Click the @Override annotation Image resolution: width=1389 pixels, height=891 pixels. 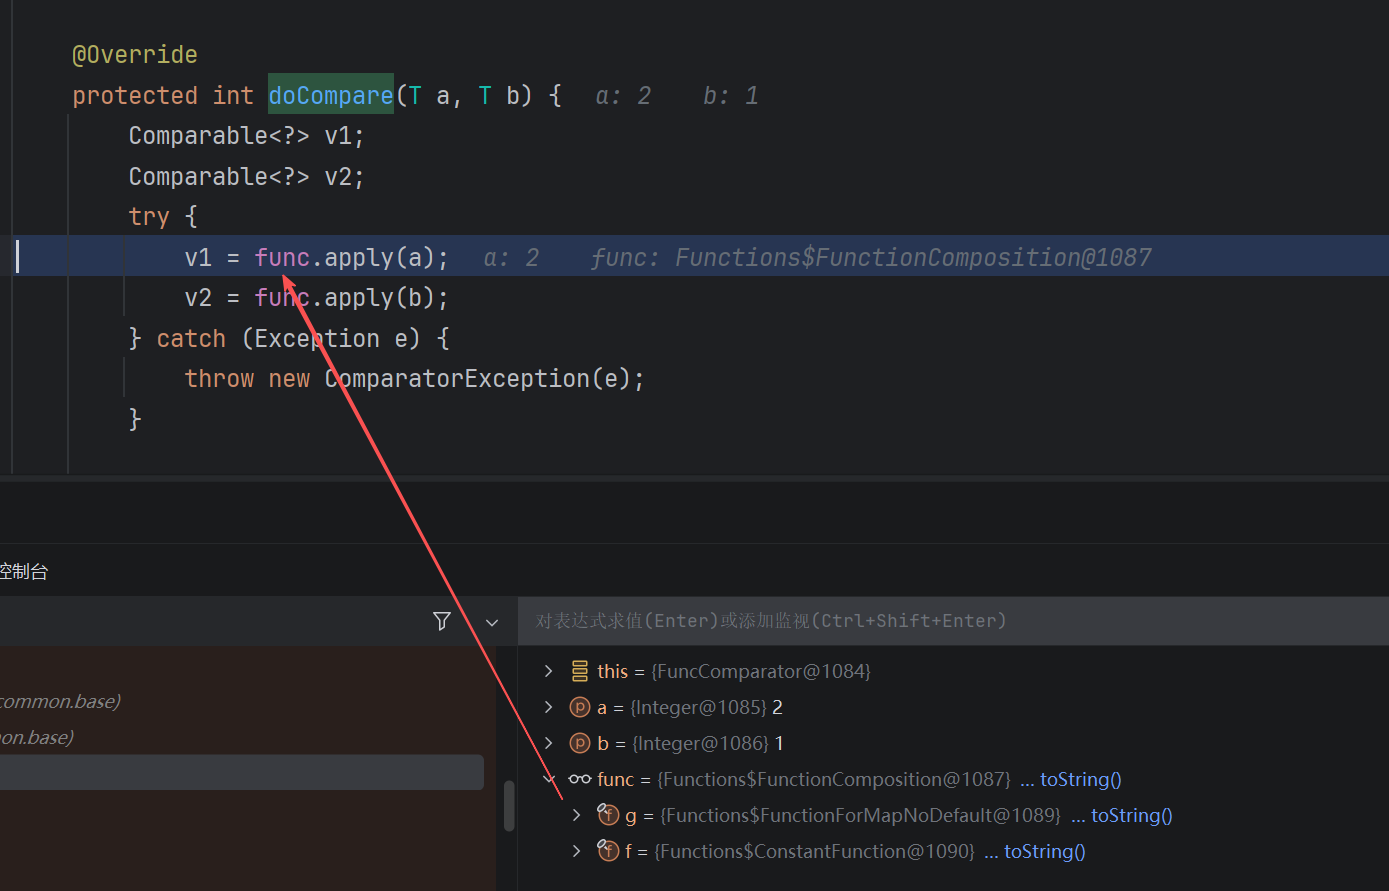[x=135, y=54]
